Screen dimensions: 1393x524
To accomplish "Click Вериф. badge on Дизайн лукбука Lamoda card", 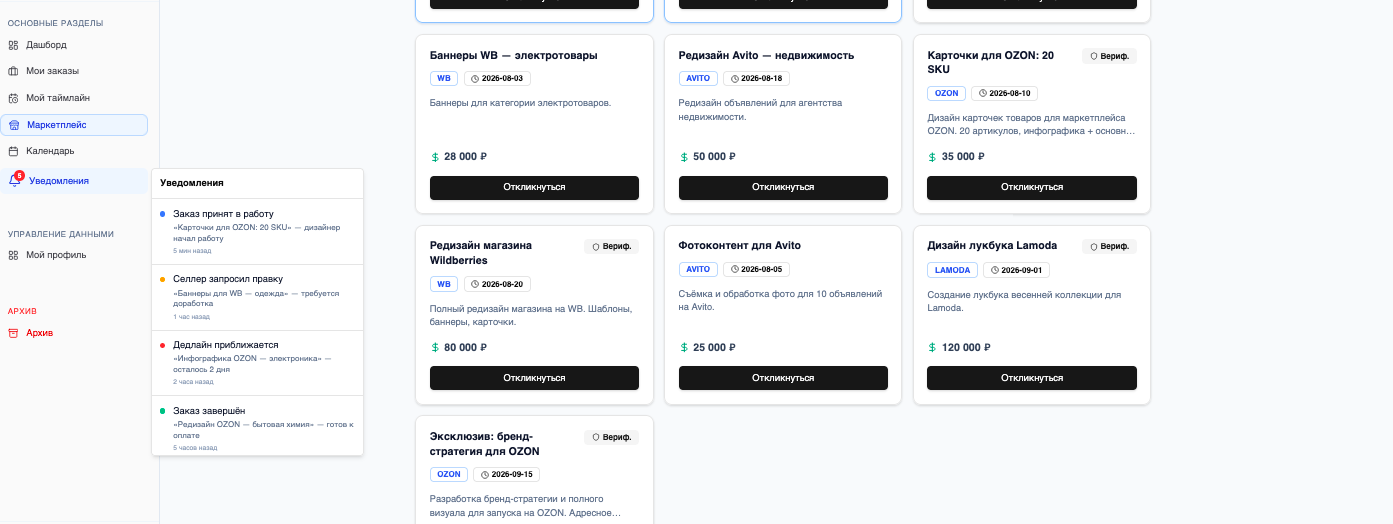I will (x=1109, y=246).
